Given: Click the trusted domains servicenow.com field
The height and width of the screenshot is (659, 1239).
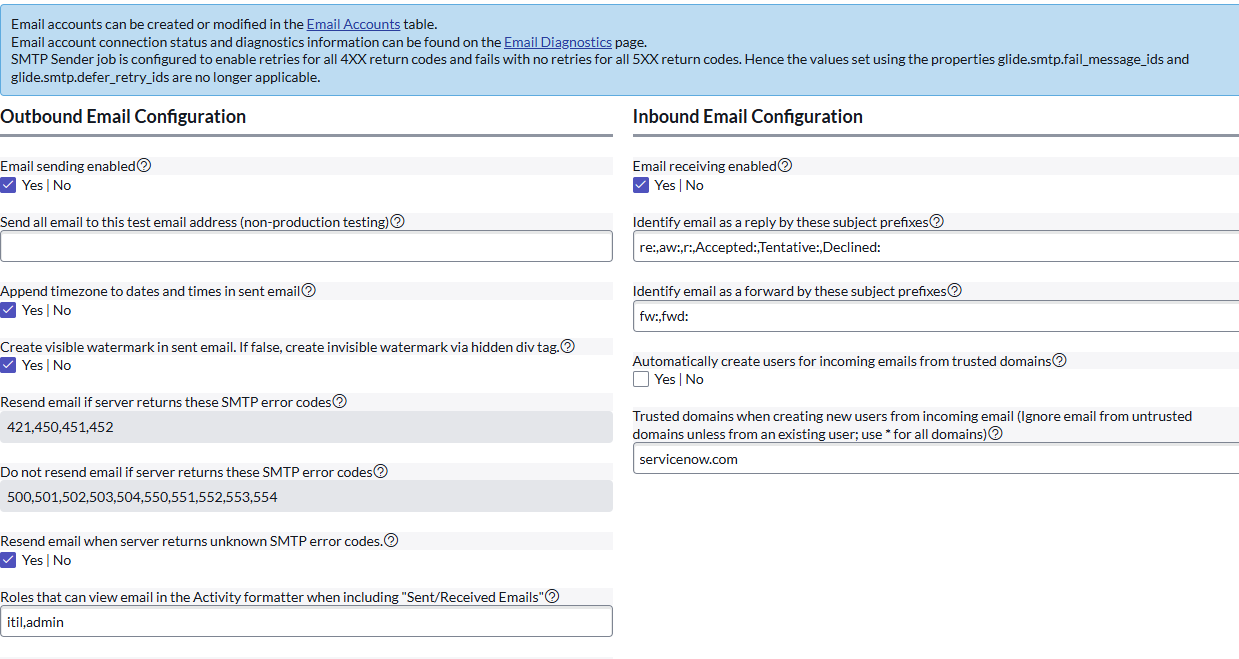Looking at the screenshot, I should (x=935, y=459).
